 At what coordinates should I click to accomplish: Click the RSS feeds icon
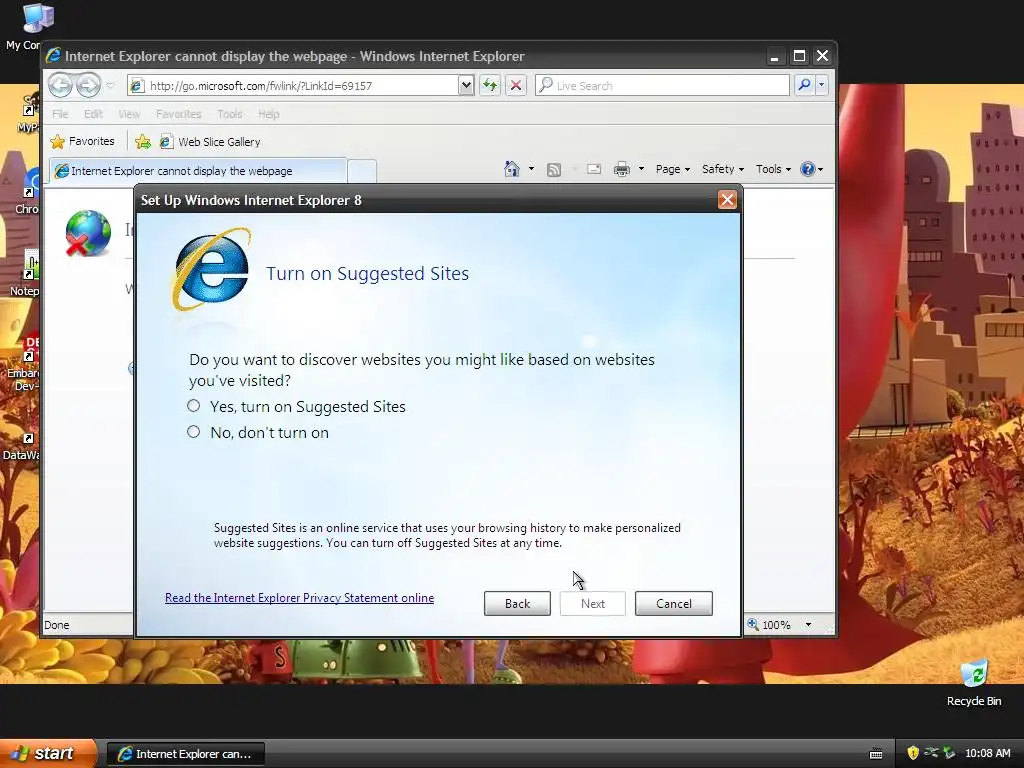click(554, 170)
